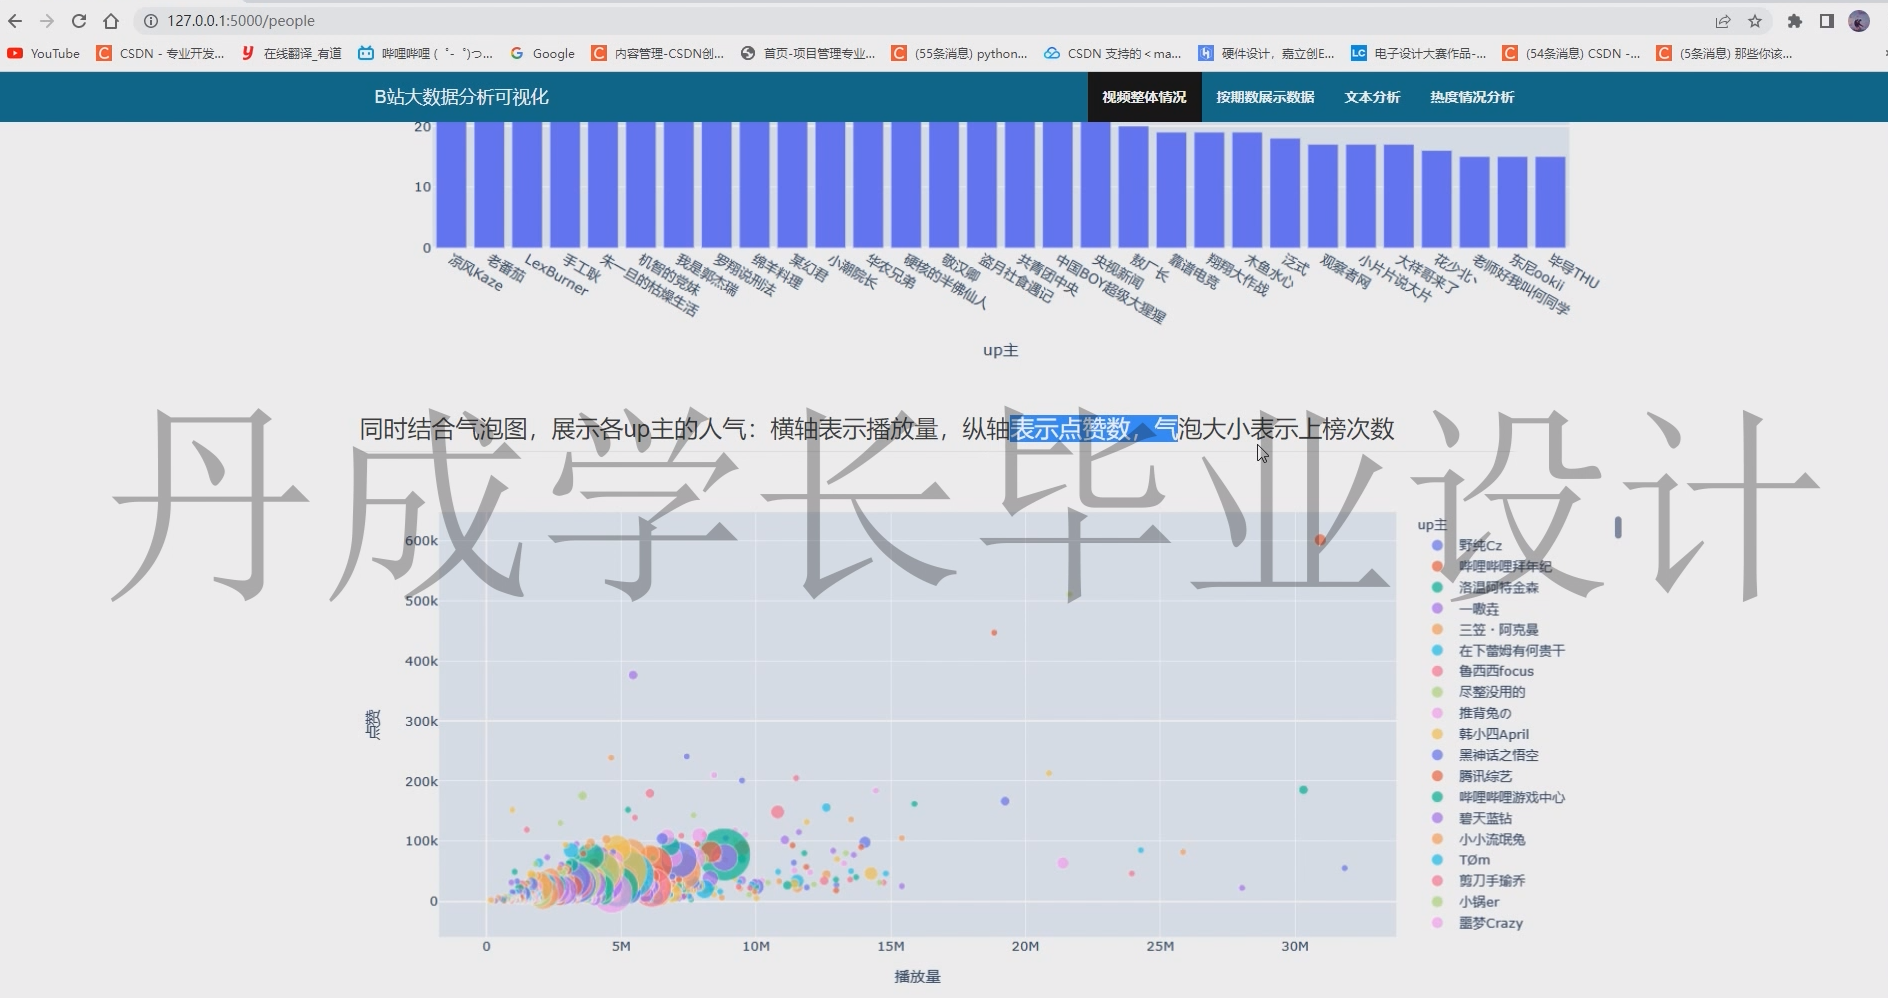
Task: Hide the TØm legend series
Action: click(1462, 860)
